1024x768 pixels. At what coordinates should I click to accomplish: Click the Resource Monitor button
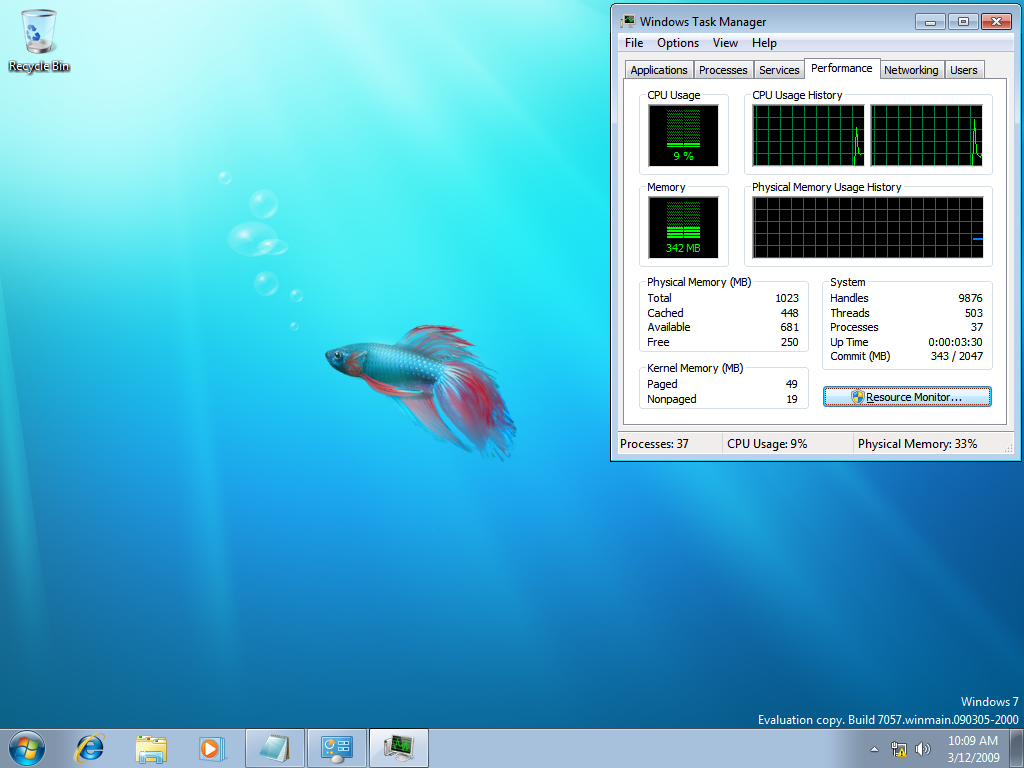[x=907, y=397]
